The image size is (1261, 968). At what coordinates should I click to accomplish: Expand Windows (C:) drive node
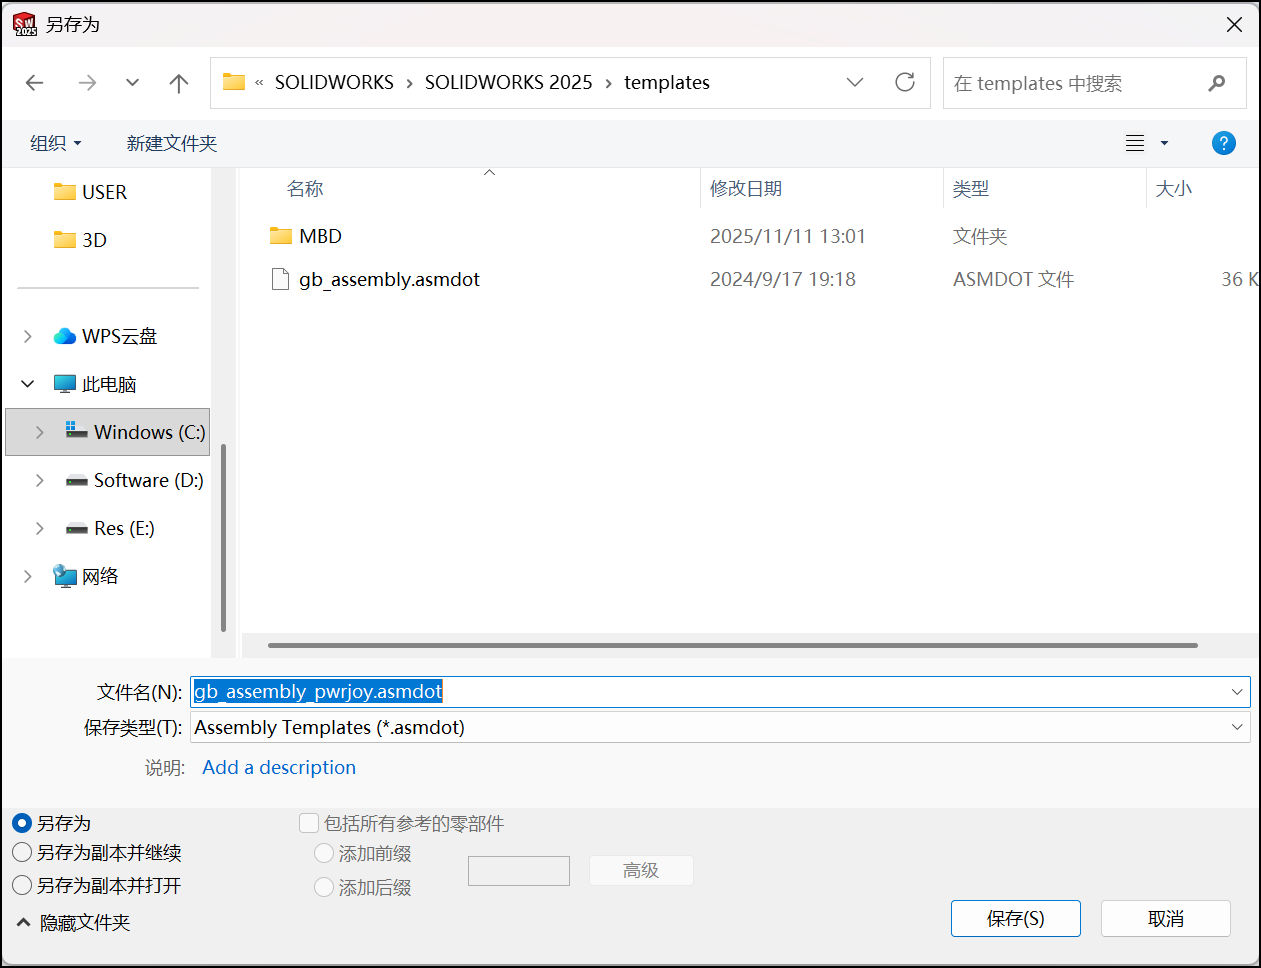(x=40, y=432)
